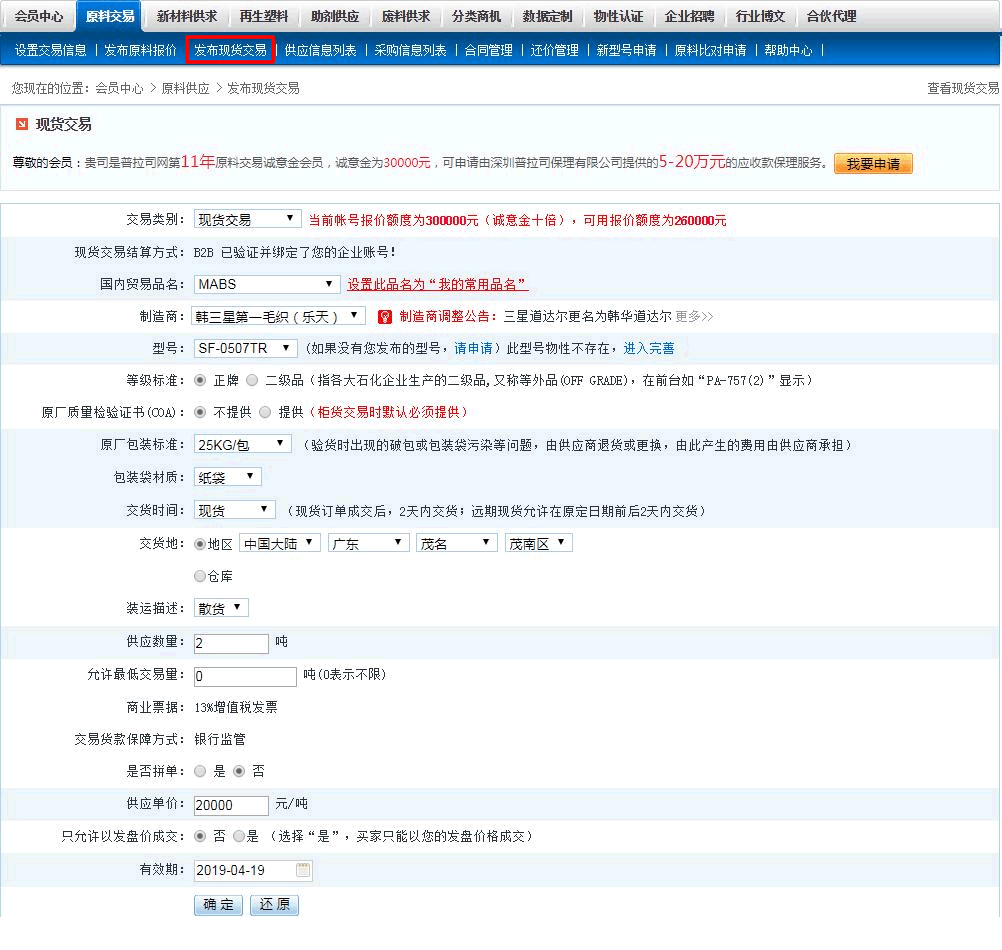
Task: Select 仓库 as delivery location type
Action: [x=200, y=576]
